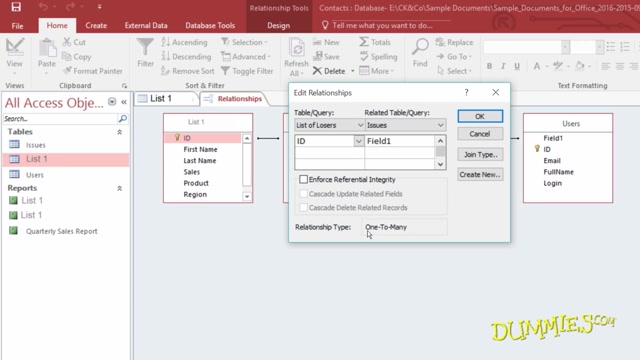
Task: Switch to the Database Tools tab
Action: (210, 25)
